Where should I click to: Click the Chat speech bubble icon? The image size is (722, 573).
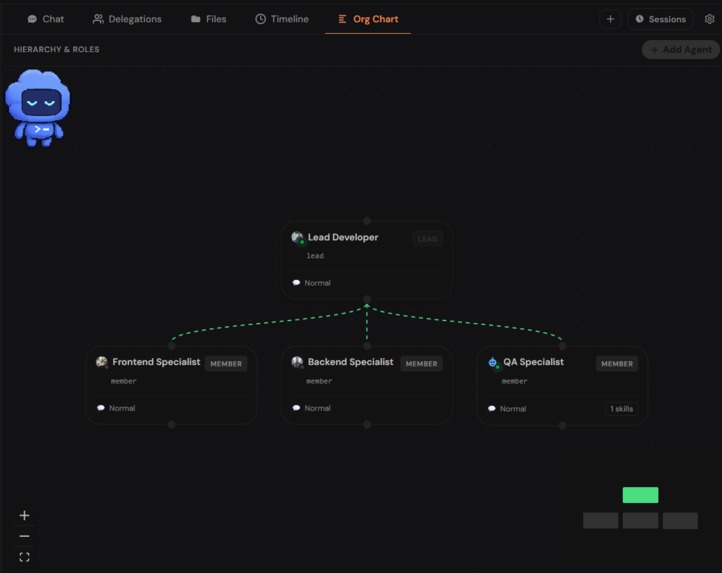click(32, 19)
